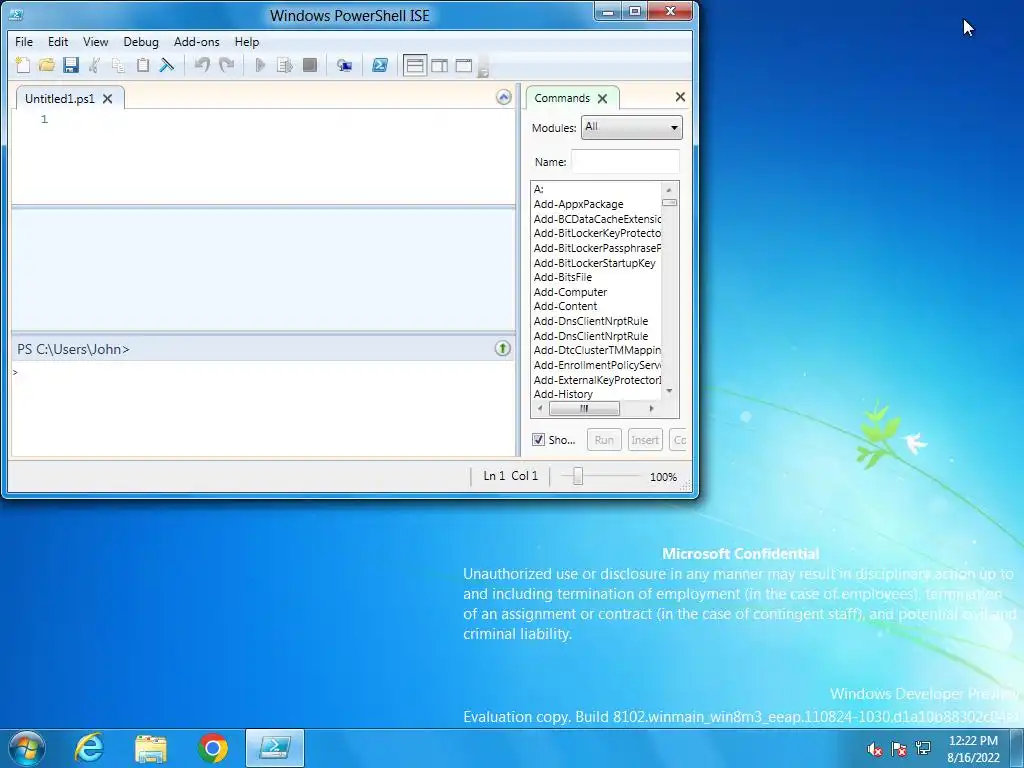The image size is (1024, 768).
Task: Click command list horizontal scroll left arrow
Action: [539, 409]
